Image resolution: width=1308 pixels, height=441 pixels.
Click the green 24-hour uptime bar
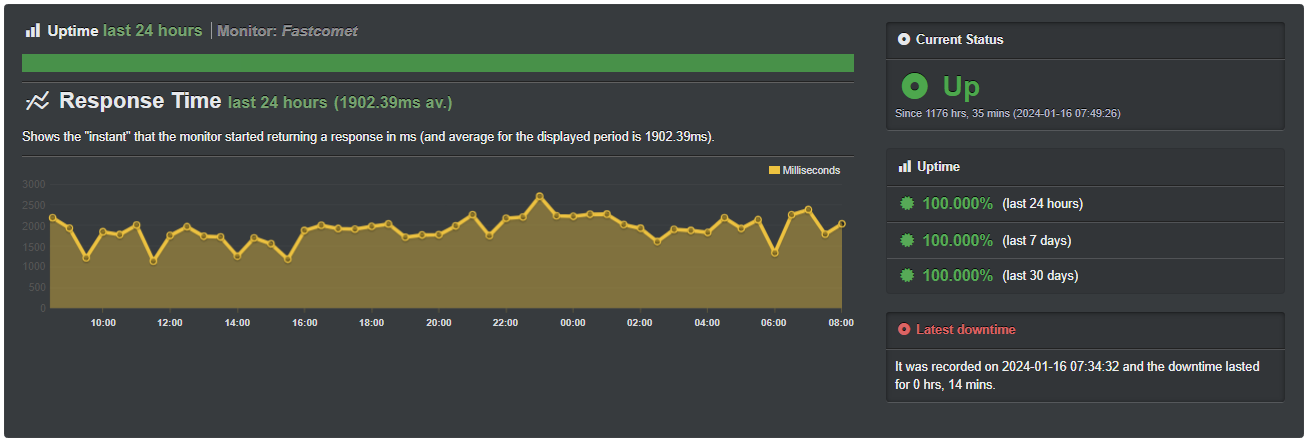(x=437, y=63)
